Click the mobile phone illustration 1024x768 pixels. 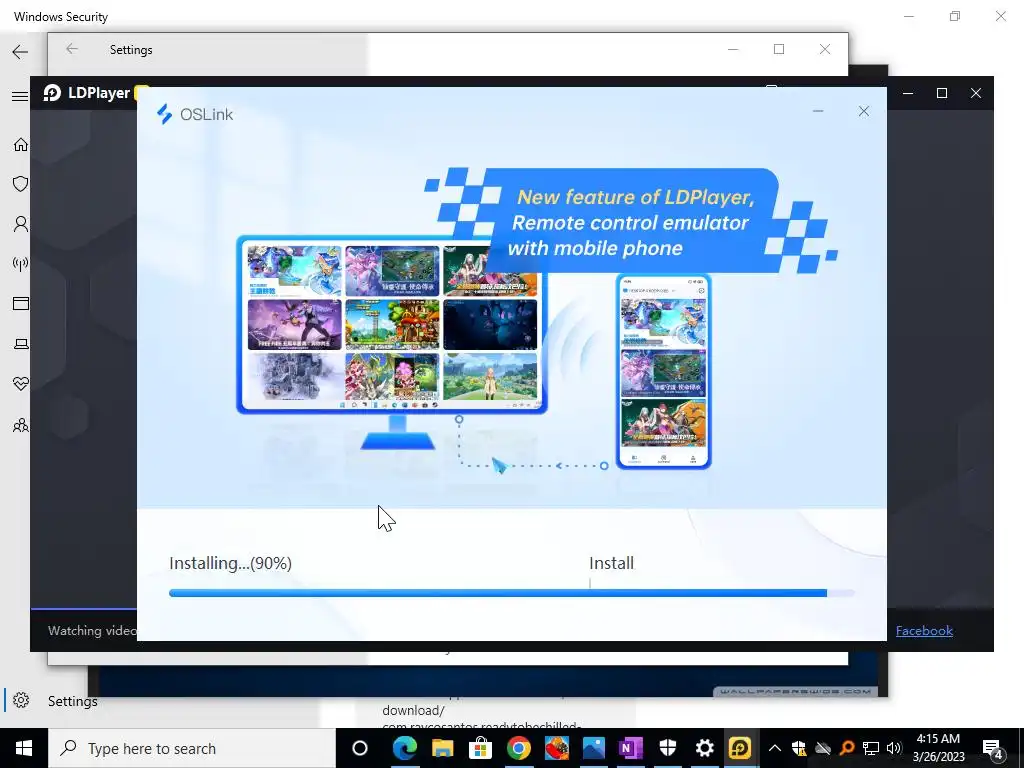[664, 371]
